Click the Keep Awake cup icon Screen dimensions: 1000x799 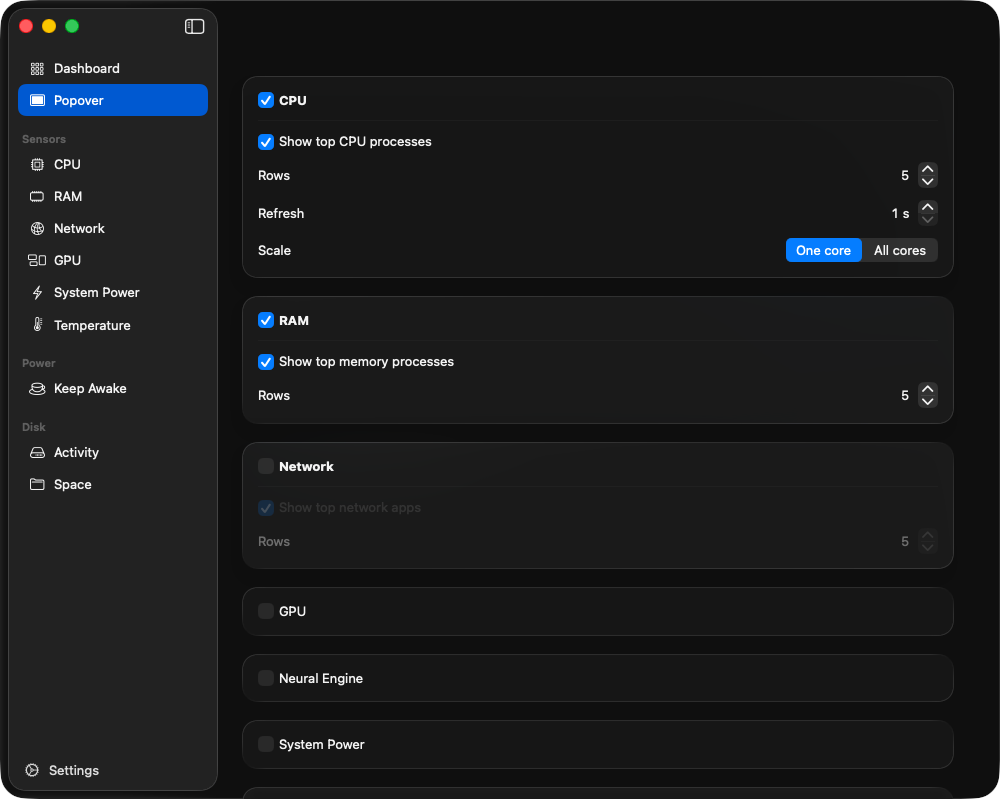click(38, 388)
